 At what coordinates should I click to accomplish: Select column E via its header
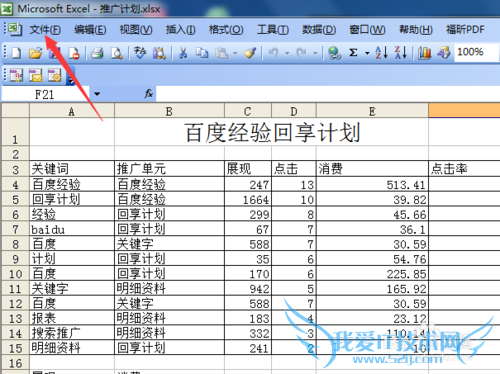(x=372, y=111)
